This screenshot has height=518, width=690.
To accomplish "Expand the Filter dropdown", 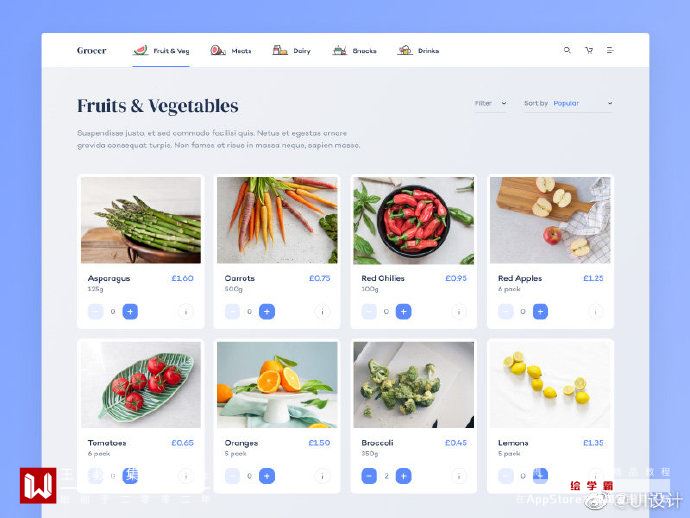I will (x=491, y=103).
